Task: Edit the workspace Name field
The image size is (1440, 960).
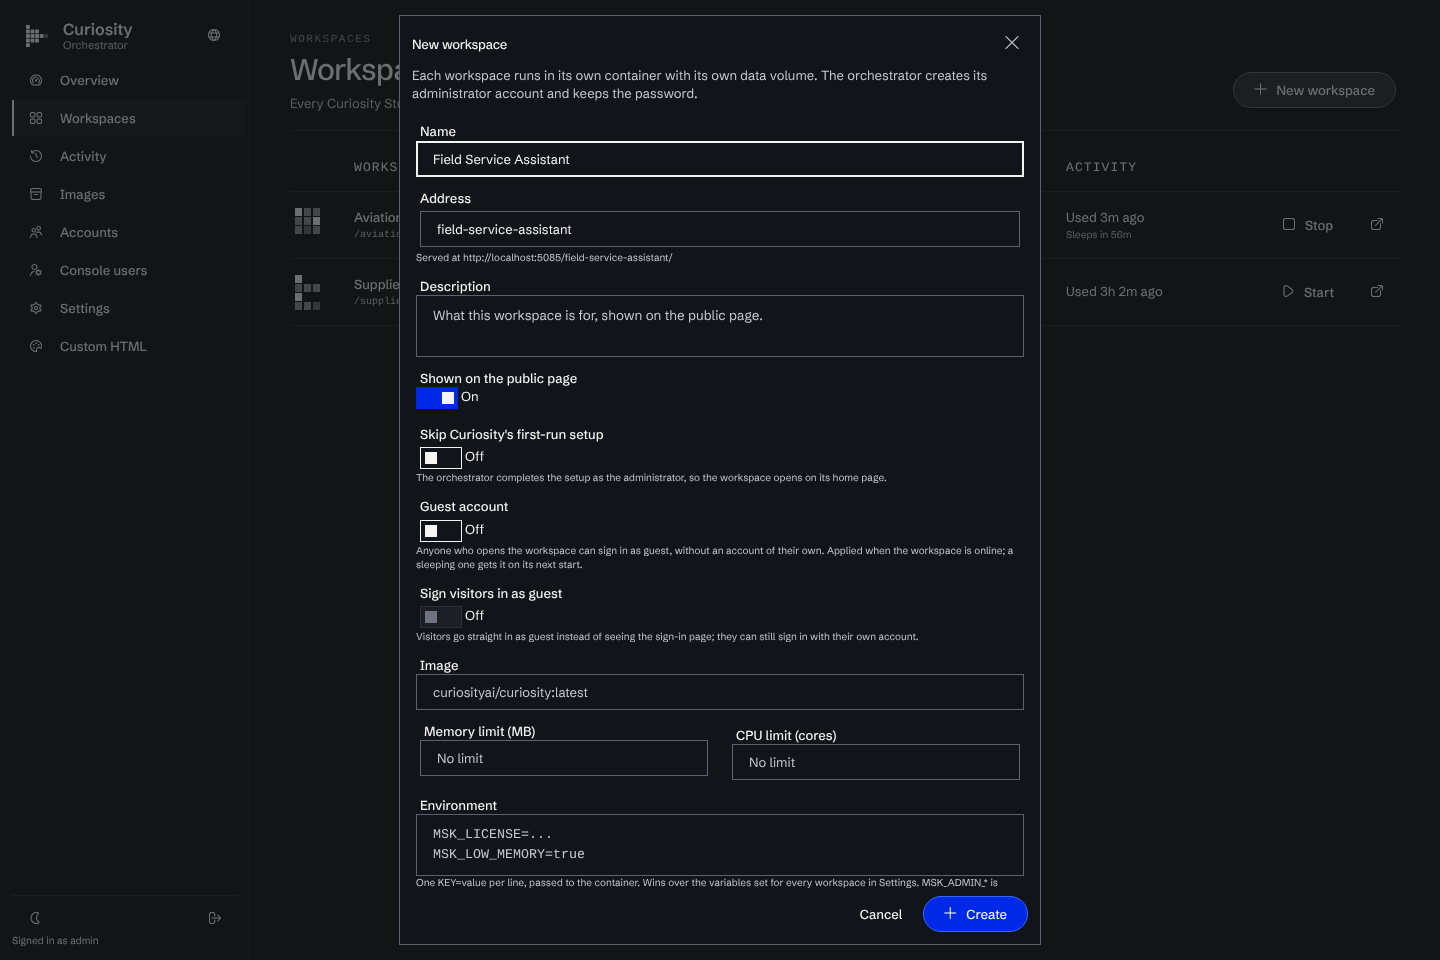Action: (720, 159)
